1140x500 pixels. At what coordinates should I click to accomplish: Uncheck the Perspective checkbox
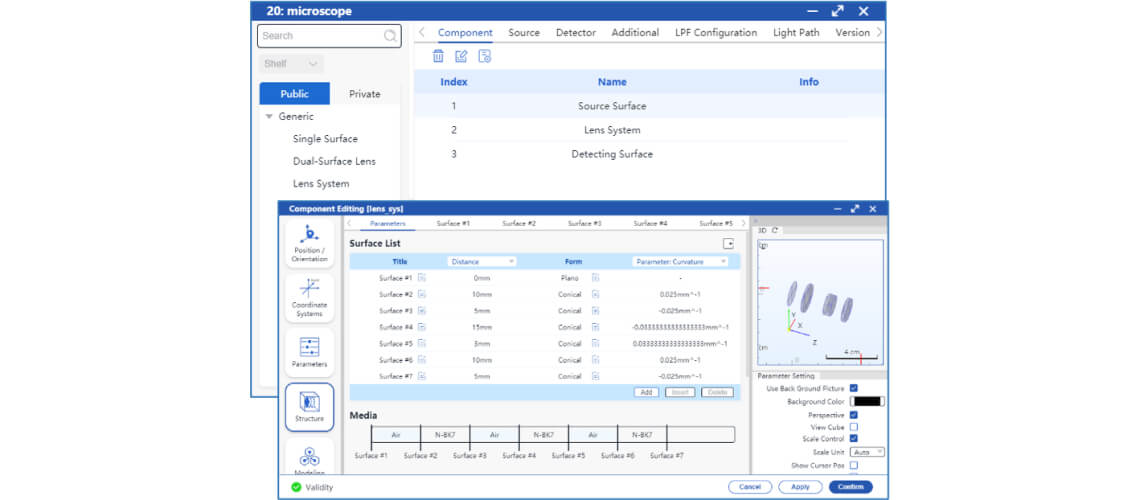853,414
